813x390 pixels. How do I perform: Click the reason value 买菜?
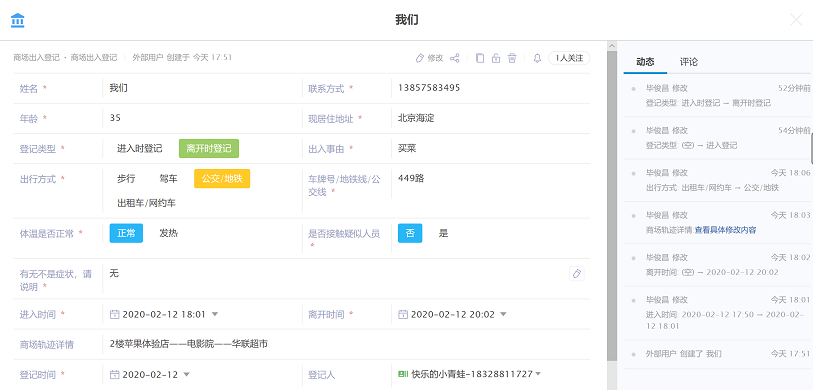(407, 149)
